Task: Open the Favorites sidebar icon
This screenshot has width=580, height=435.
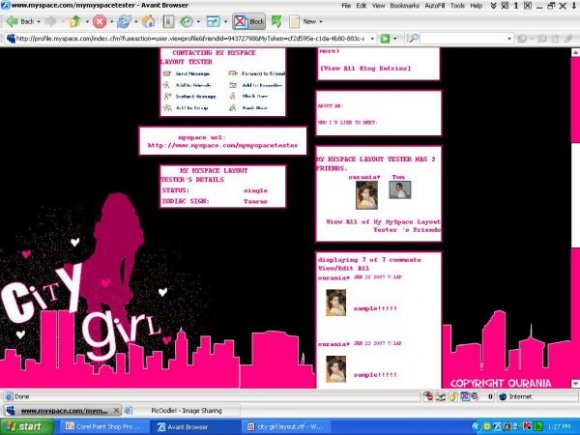Action: coord(168,21)
